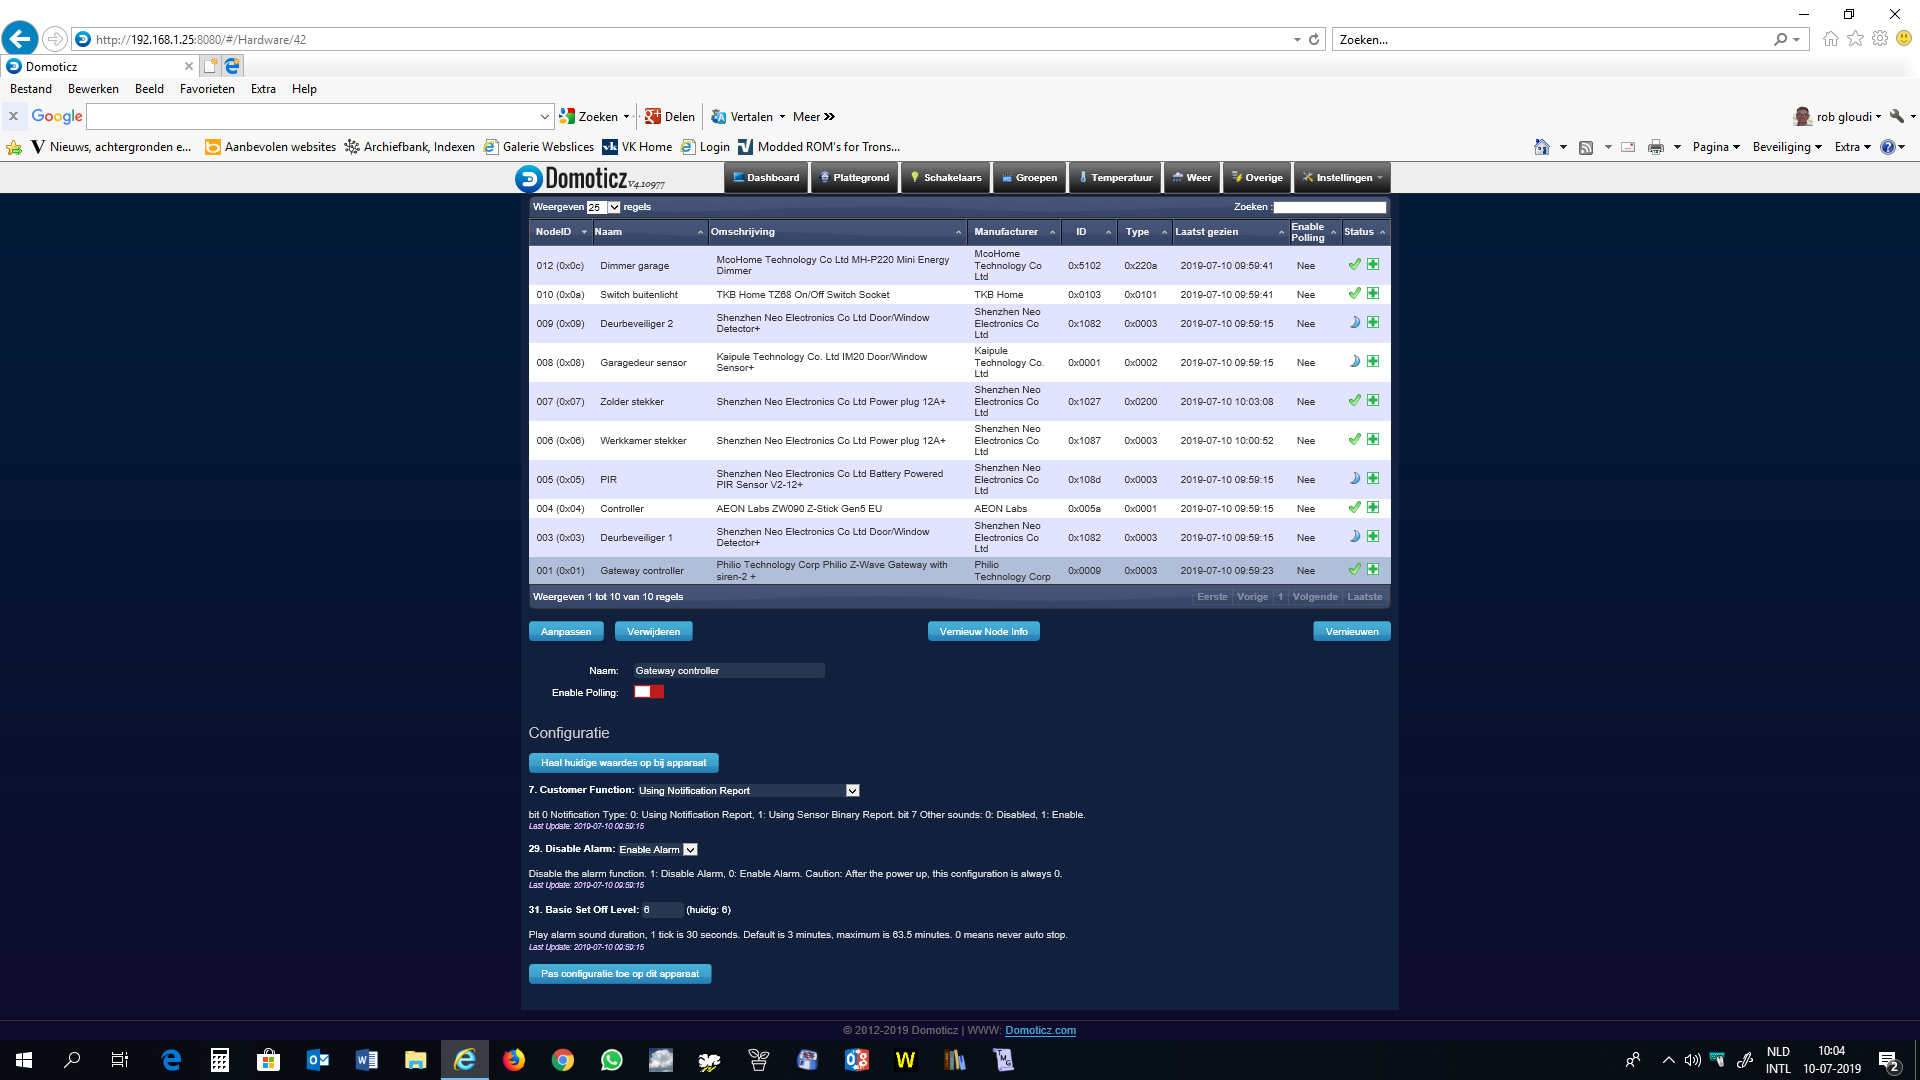Viewport: 1920px width, 1080px height.
Task: Open the Disable Alarm dropdown
Action: point(690,849)
